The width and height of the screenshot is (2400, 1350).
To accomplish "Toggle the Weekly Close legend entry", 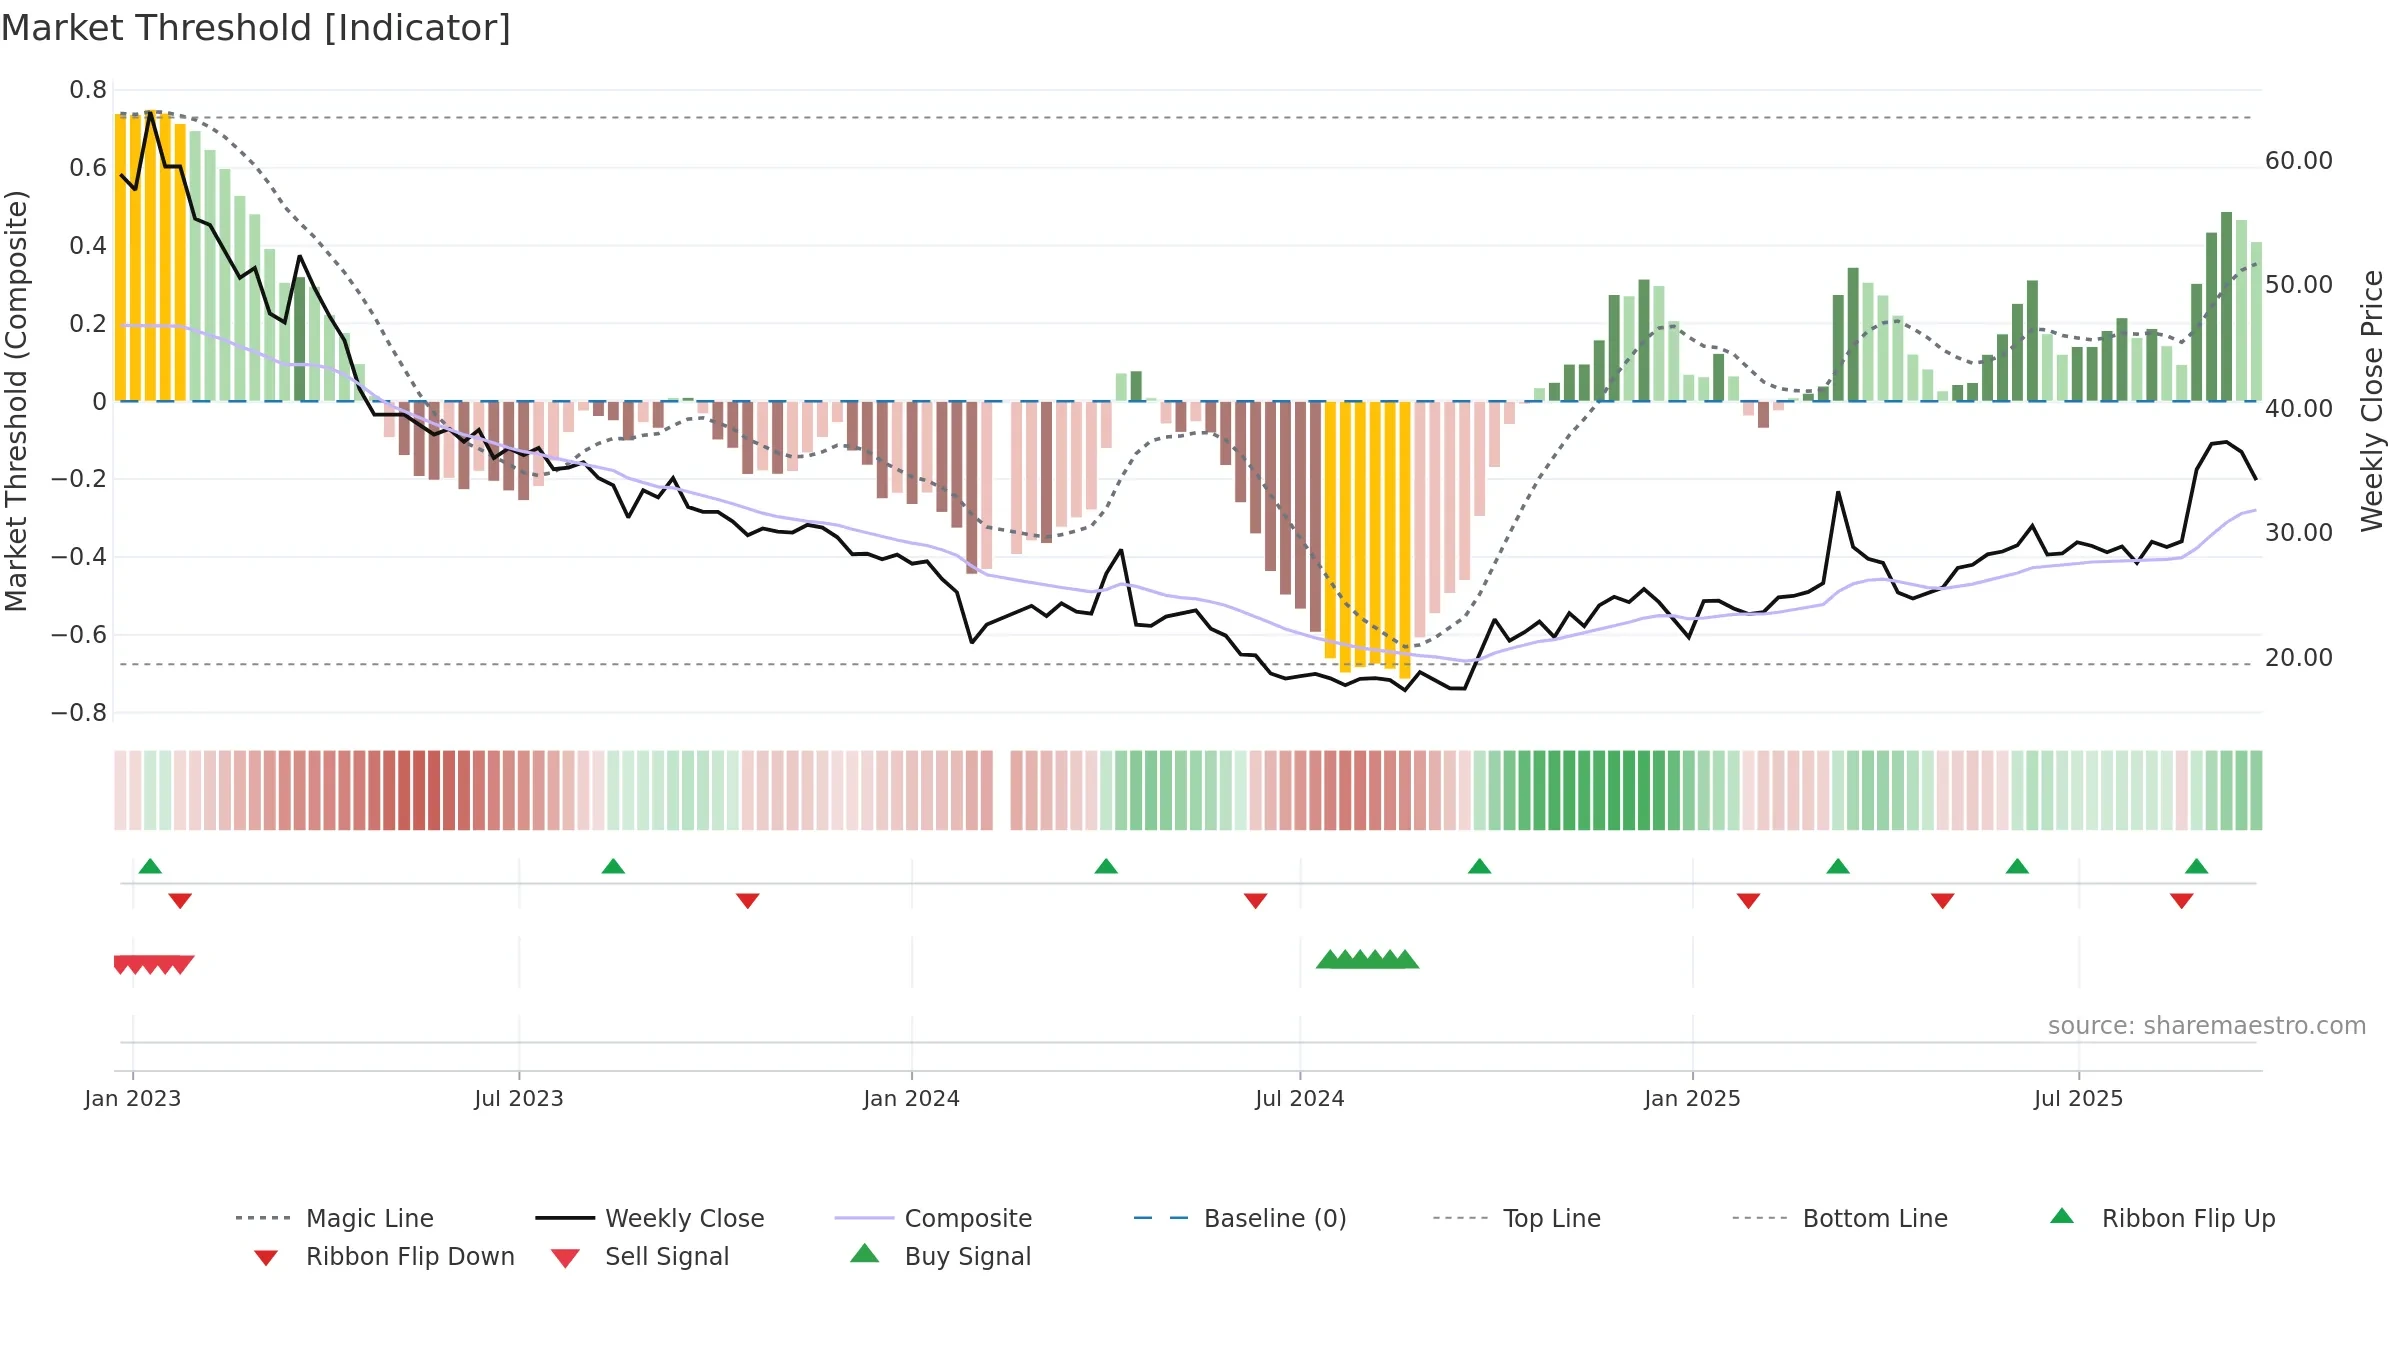I will tap(650, 1218).
